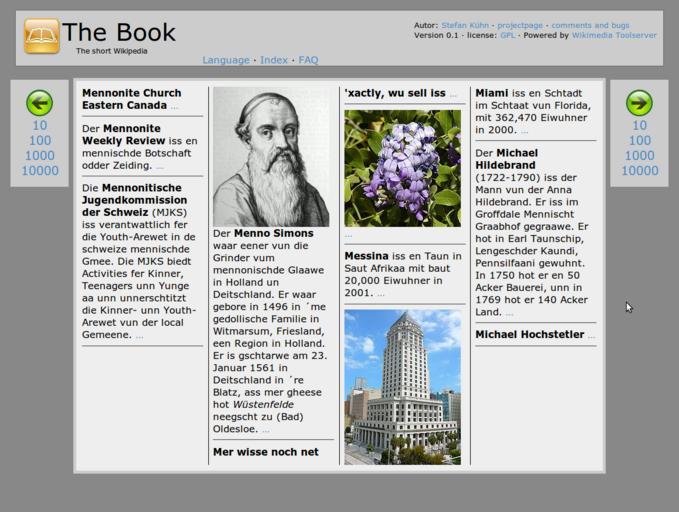Image resolution: width=679 pixels, height=512 pixels.
Task: Click author name Stefan Kühn
Action: 466,25
